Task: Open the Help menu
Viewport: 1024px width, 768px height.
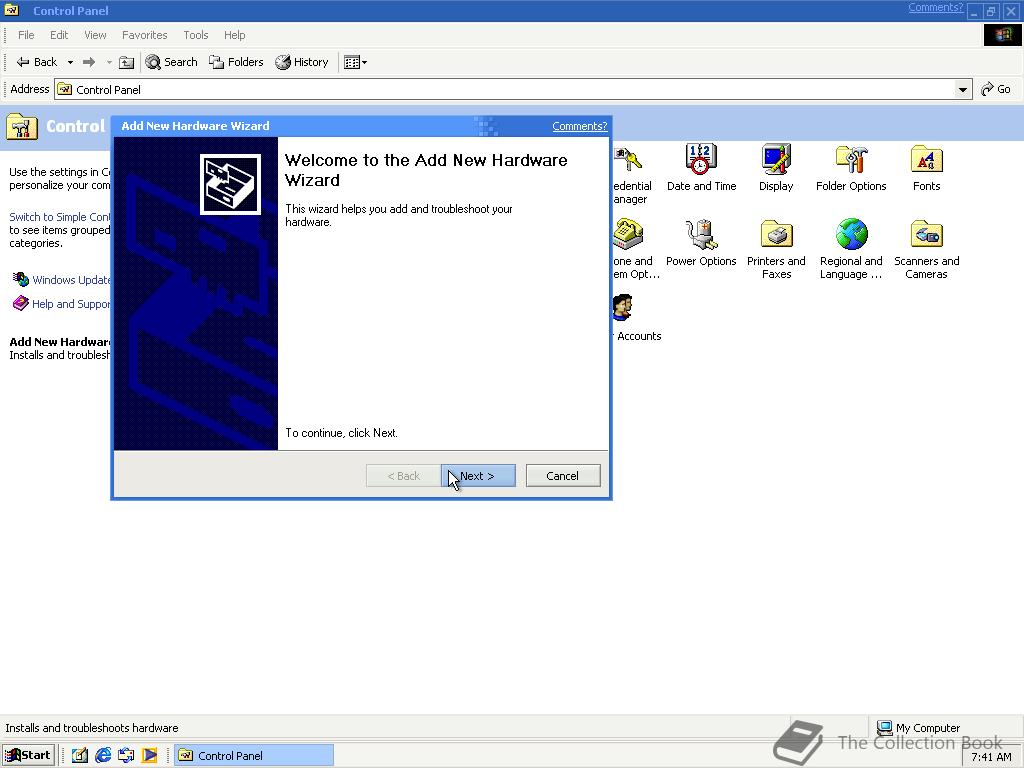Action: point(234,35)
